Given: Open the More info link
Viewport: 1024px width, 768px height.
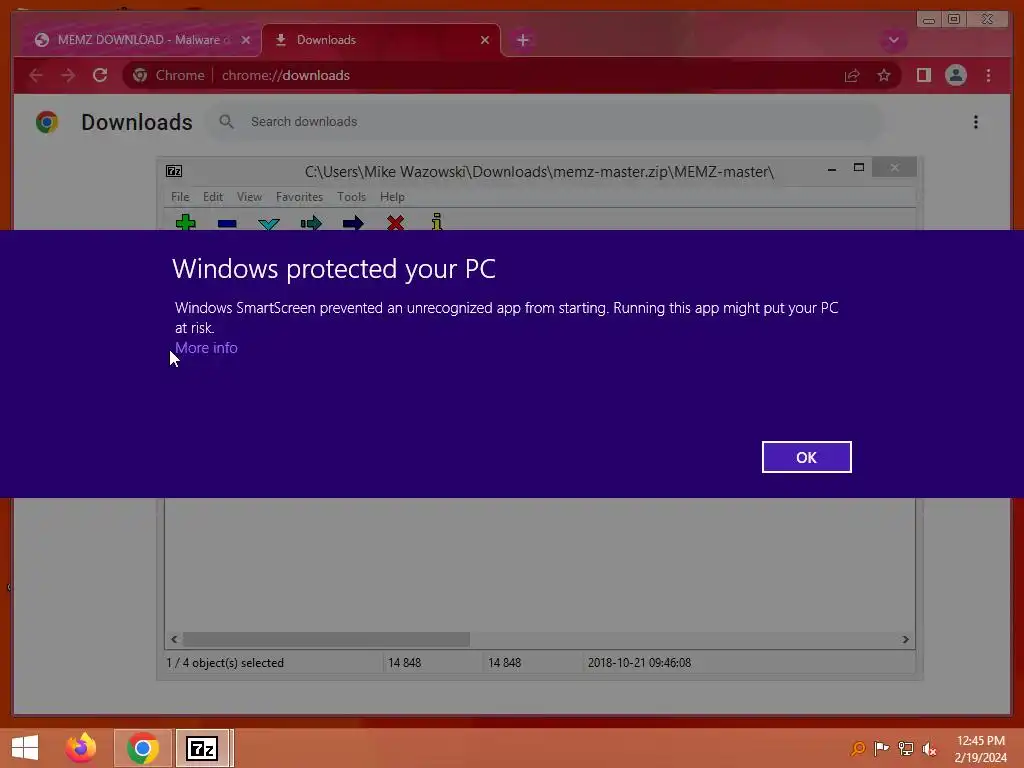Looking at the screenshot, I should pyautogui.click(x=206, y=348).
